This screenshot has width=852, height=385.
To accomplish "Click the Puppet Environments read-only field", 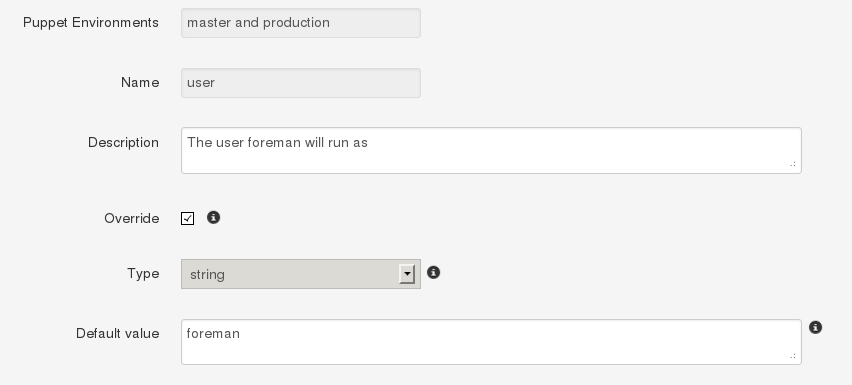I will pos(300,23).
